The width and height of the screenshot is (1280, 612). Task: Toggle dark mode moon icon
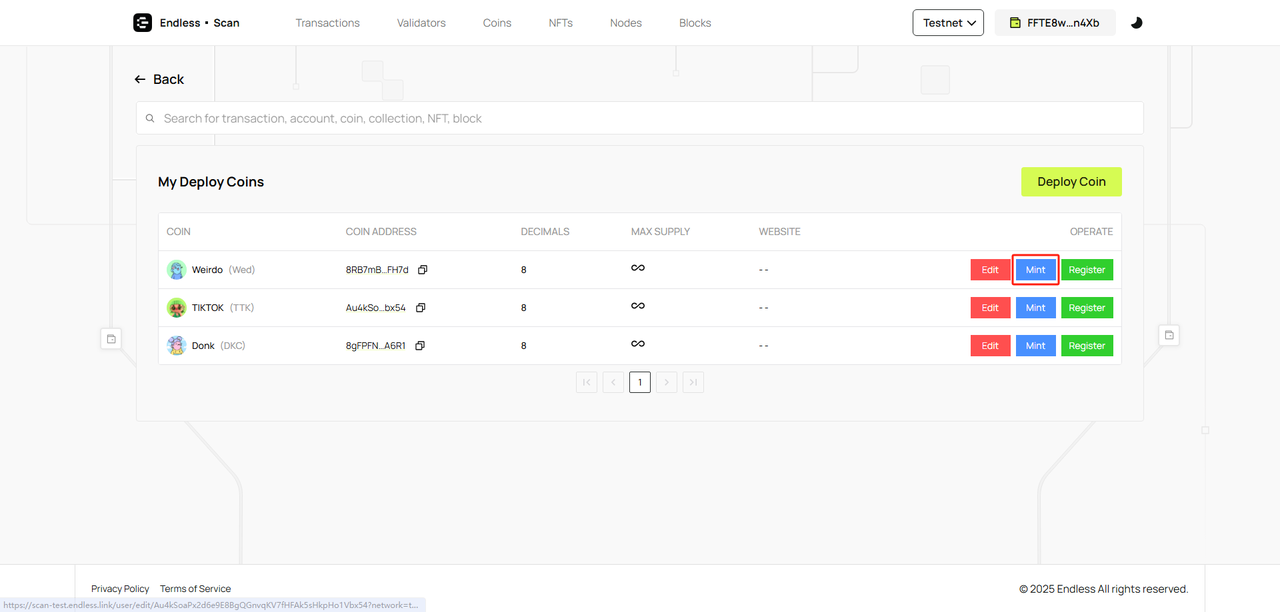[x=1136, y=23]
